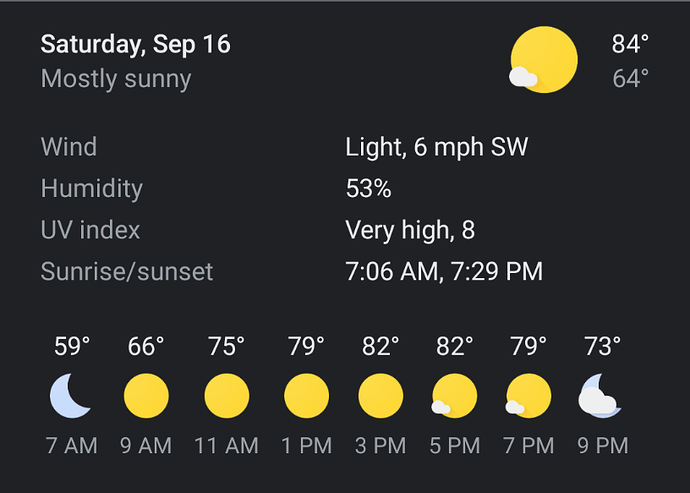Viewport: 690px width, 493px height.
Task: Click the mostly sunny icon at 7 PM
Action: tap(528, 396)
